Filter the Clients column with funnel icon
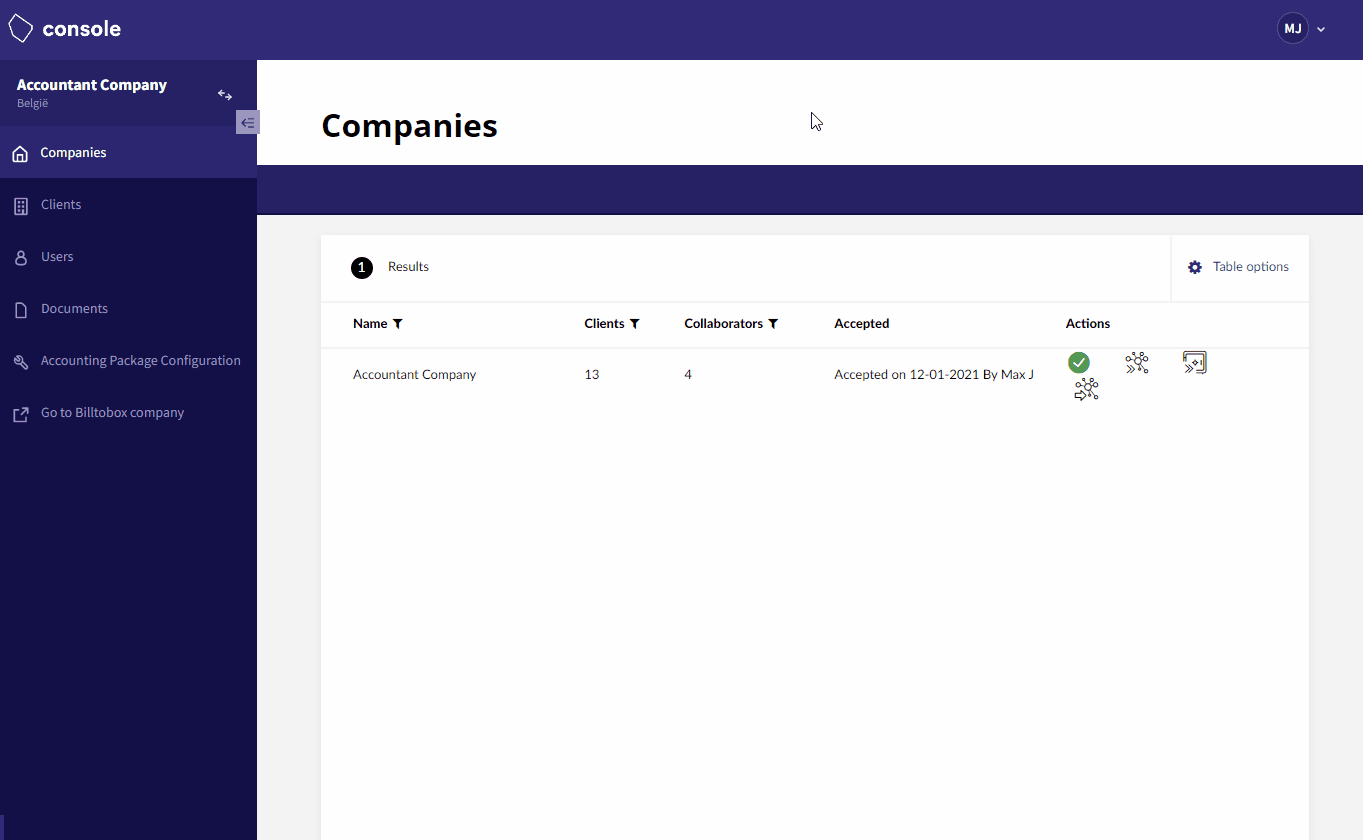 [635, 324]
